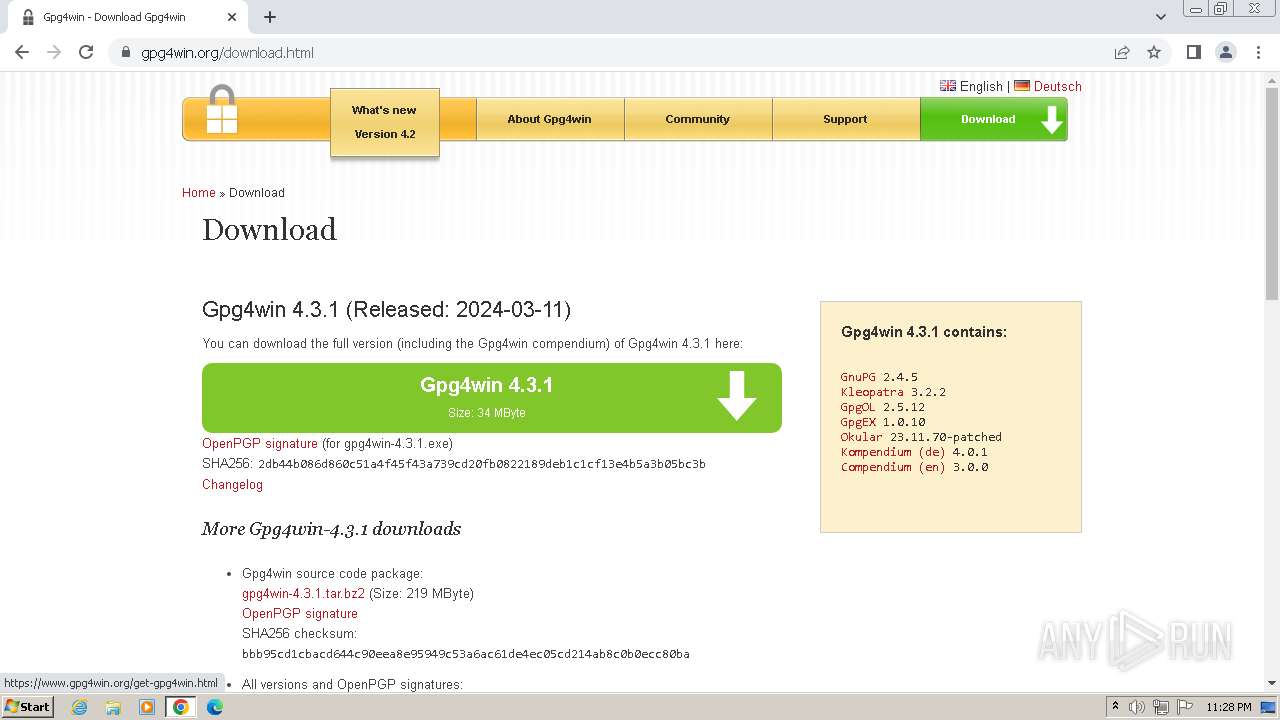Open the Action Center flag icon
This screenshot has width=1280, height=720.
click(x=1184, y=707)
